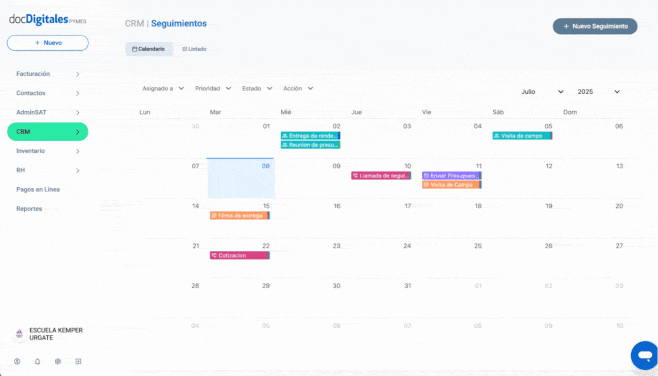
Task: Expand the Asignado a filter
Action: 163,89
